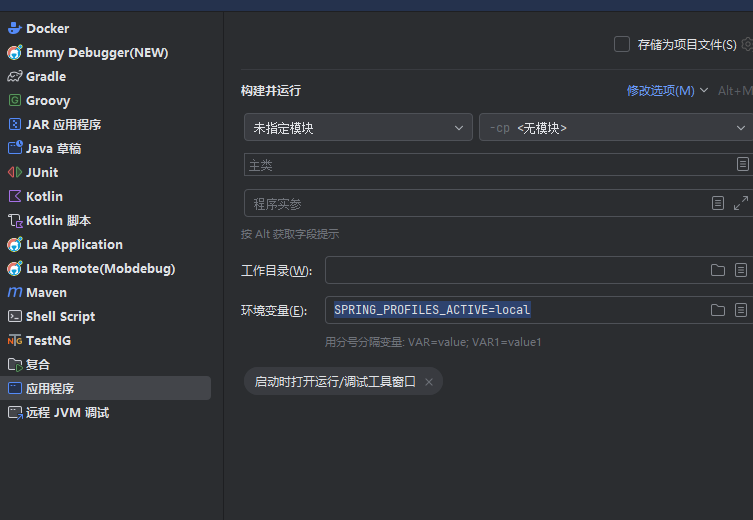The width and height of the screenshot is (753, 520).
Task: Select Lua Application entry
Action: [x=106, y=244]
